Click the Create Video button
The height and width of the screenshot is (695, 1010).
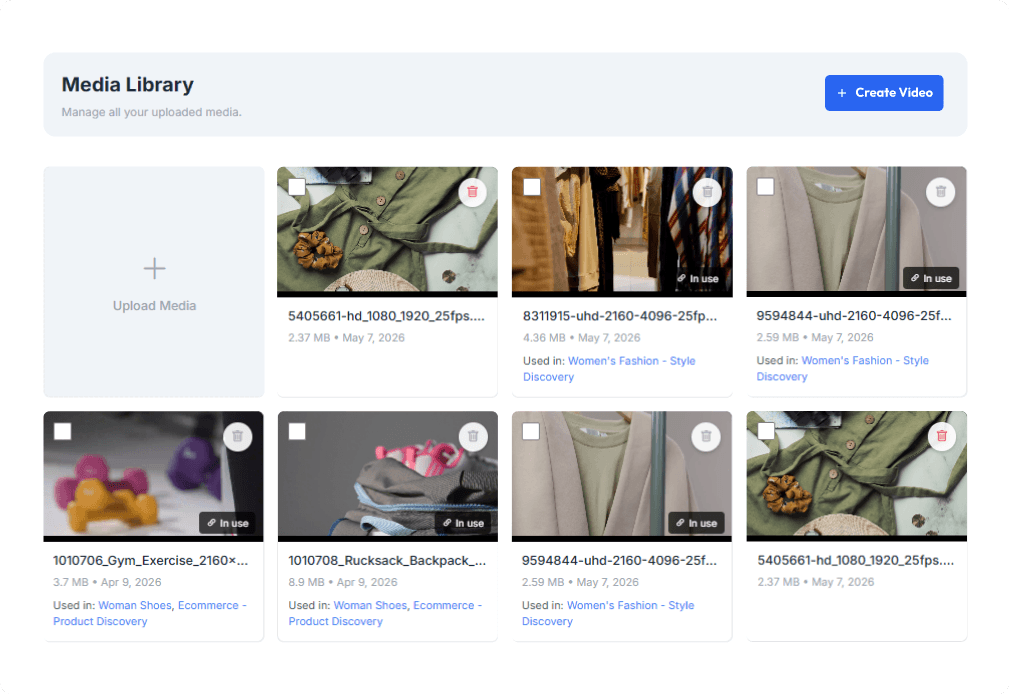coord(883,93)
